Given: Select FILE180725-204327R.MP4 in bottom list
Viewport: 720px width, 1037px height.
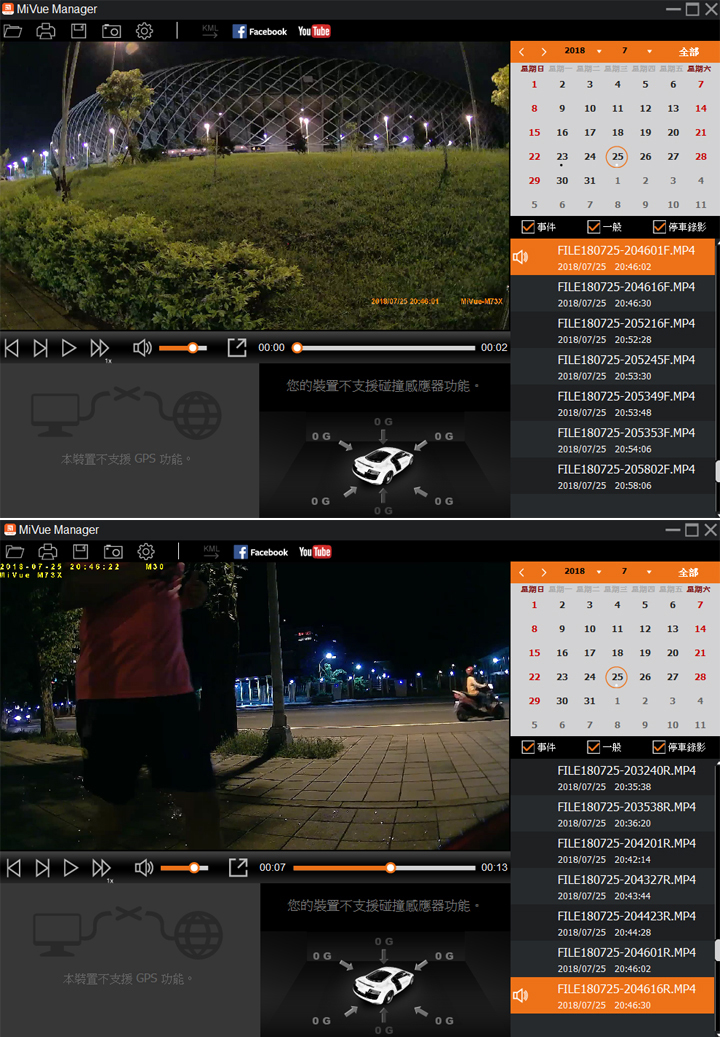Looking at the screenshot, I should click(612, 886).
